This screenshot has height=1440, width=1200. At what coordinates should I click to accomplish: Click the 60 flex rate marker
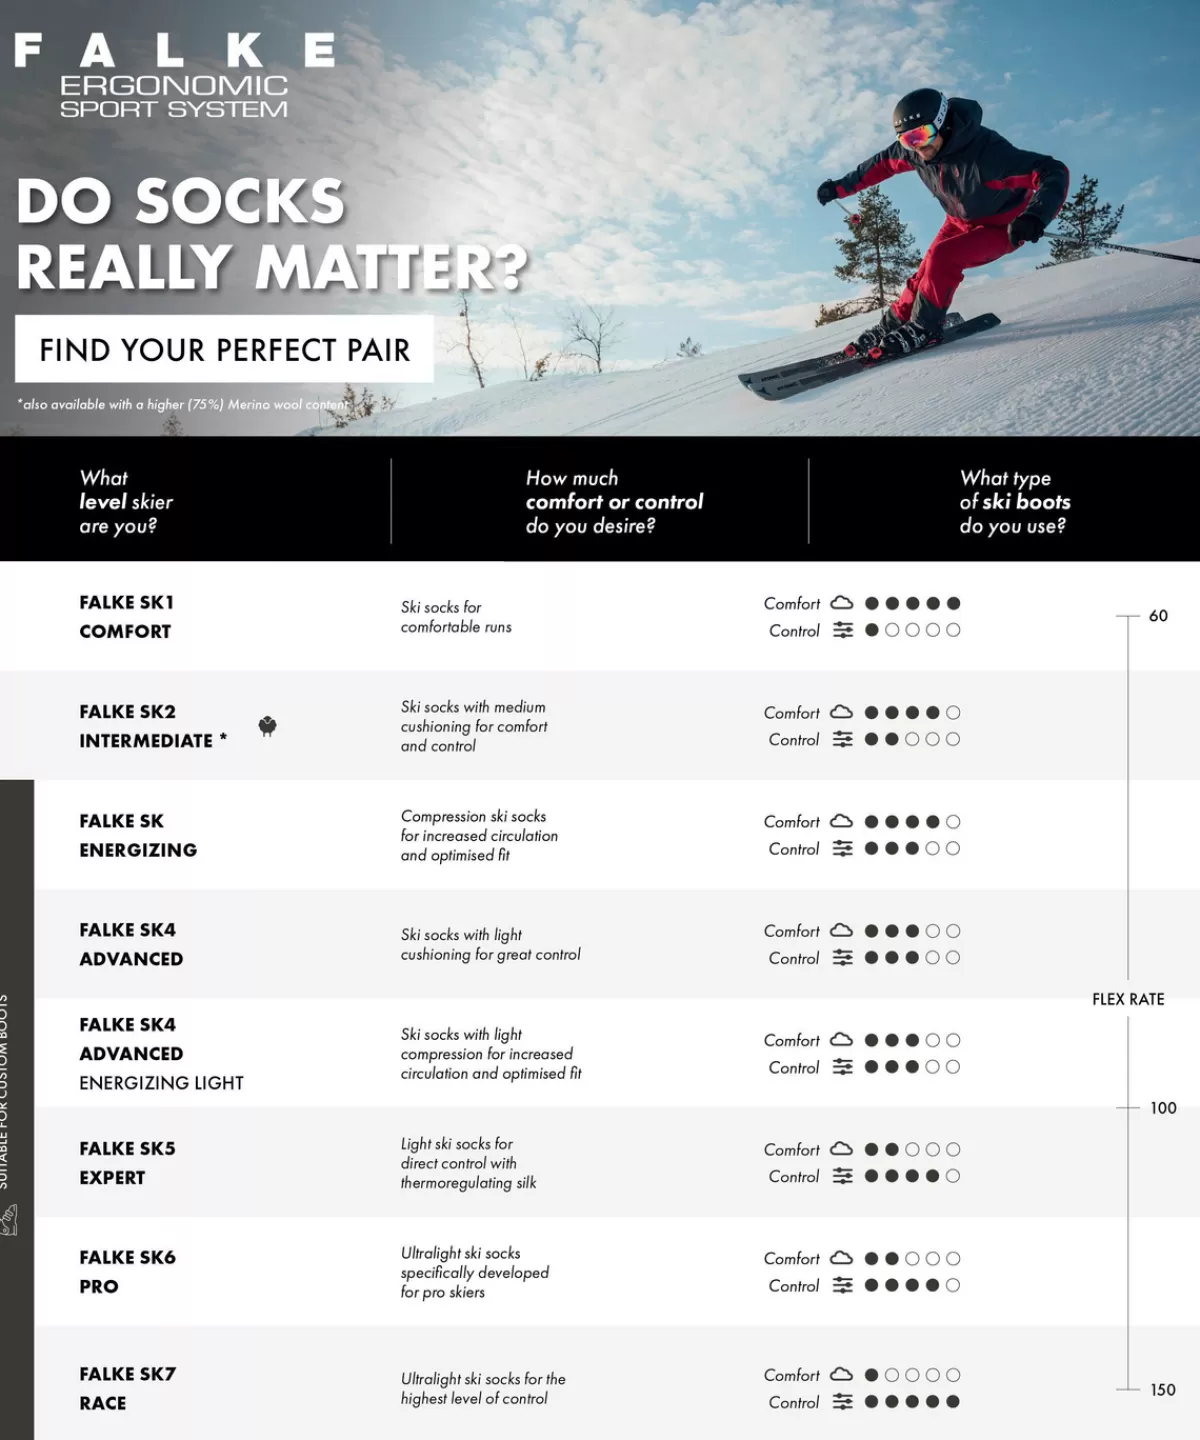1158,616
